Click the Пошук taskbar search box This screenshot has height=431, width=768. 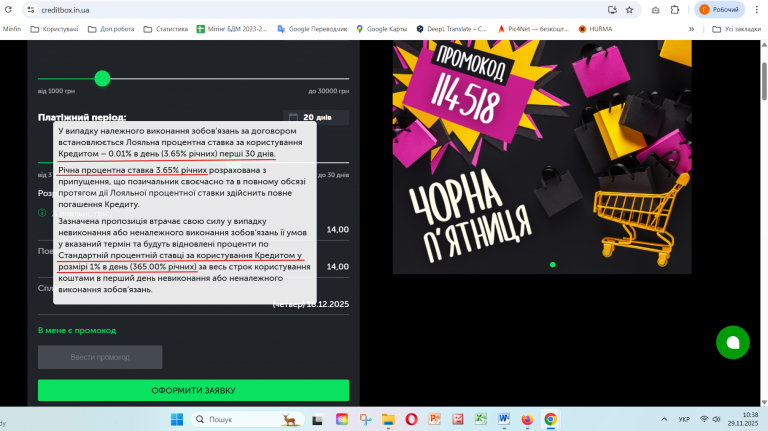[x=247, y=419]
